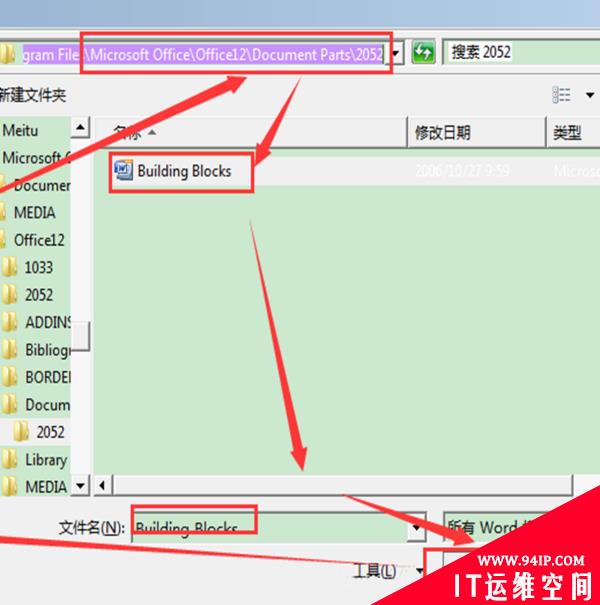
Task: Select the Office12 folder in tree
Action: coord(39,240)
